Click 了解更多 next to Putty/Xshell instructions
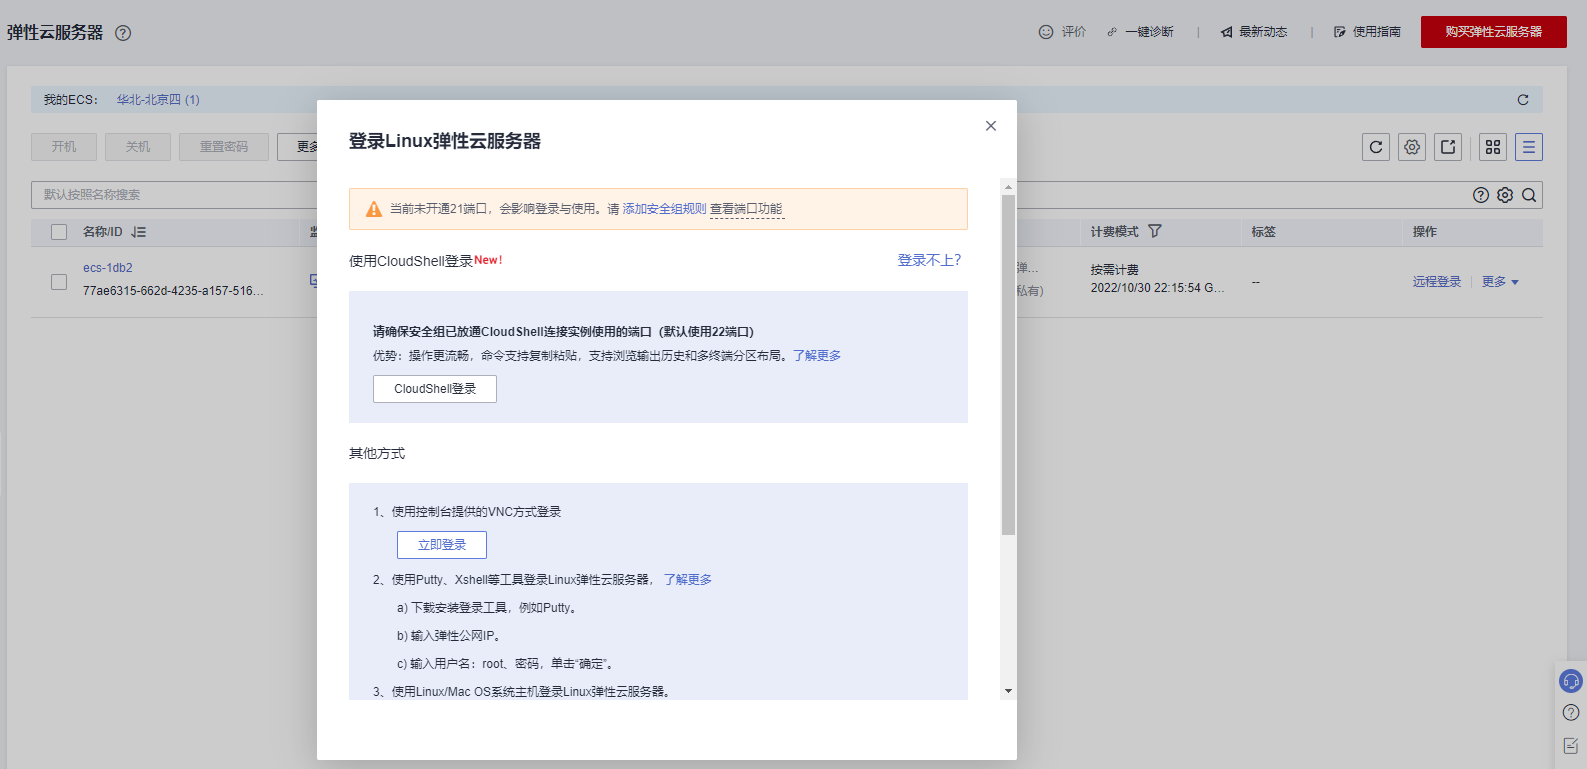 pos(688,580)
